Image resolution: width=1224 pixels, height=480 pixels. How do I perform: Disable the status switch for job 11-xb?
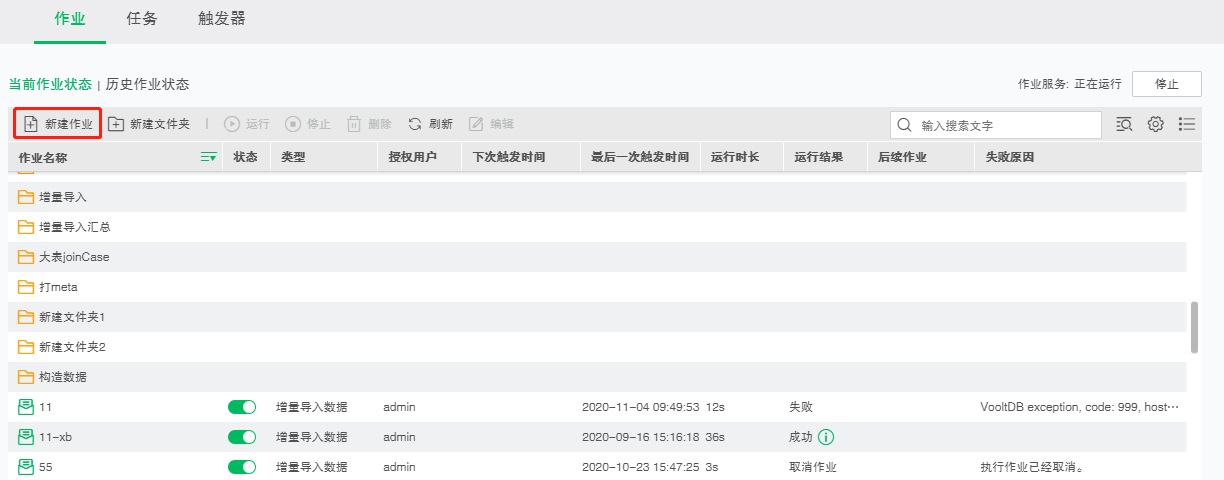(242, 437)
